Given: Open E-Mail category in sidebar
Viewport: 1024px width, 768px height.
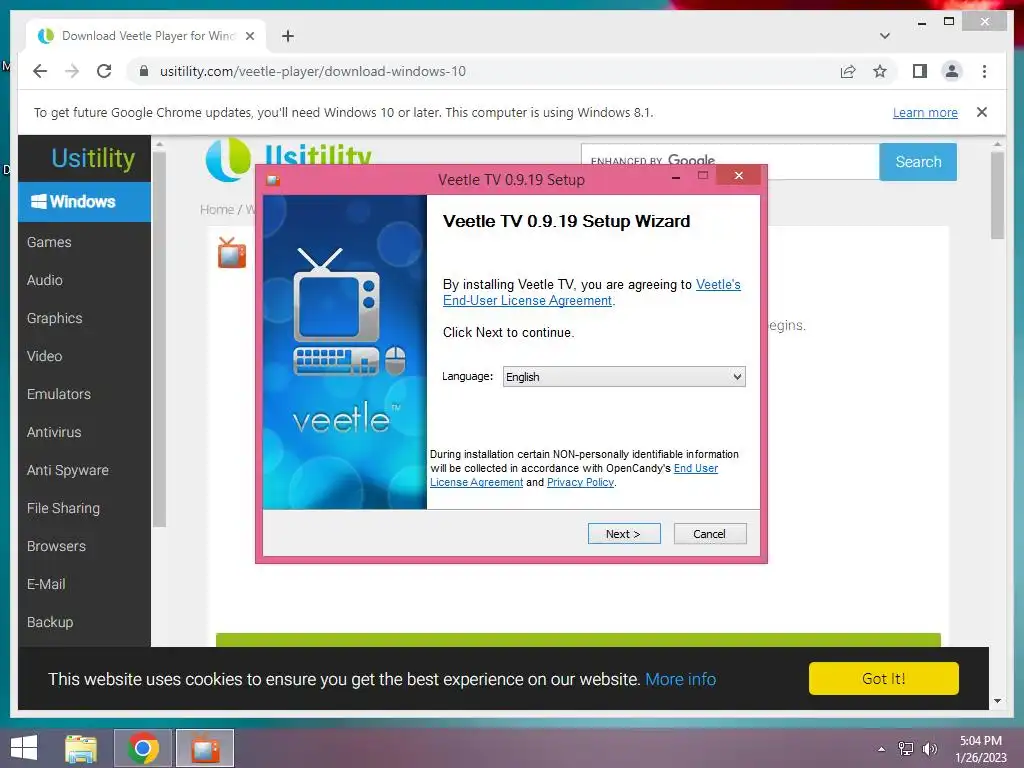Looking at the screenshot, I should coord(46,584).
